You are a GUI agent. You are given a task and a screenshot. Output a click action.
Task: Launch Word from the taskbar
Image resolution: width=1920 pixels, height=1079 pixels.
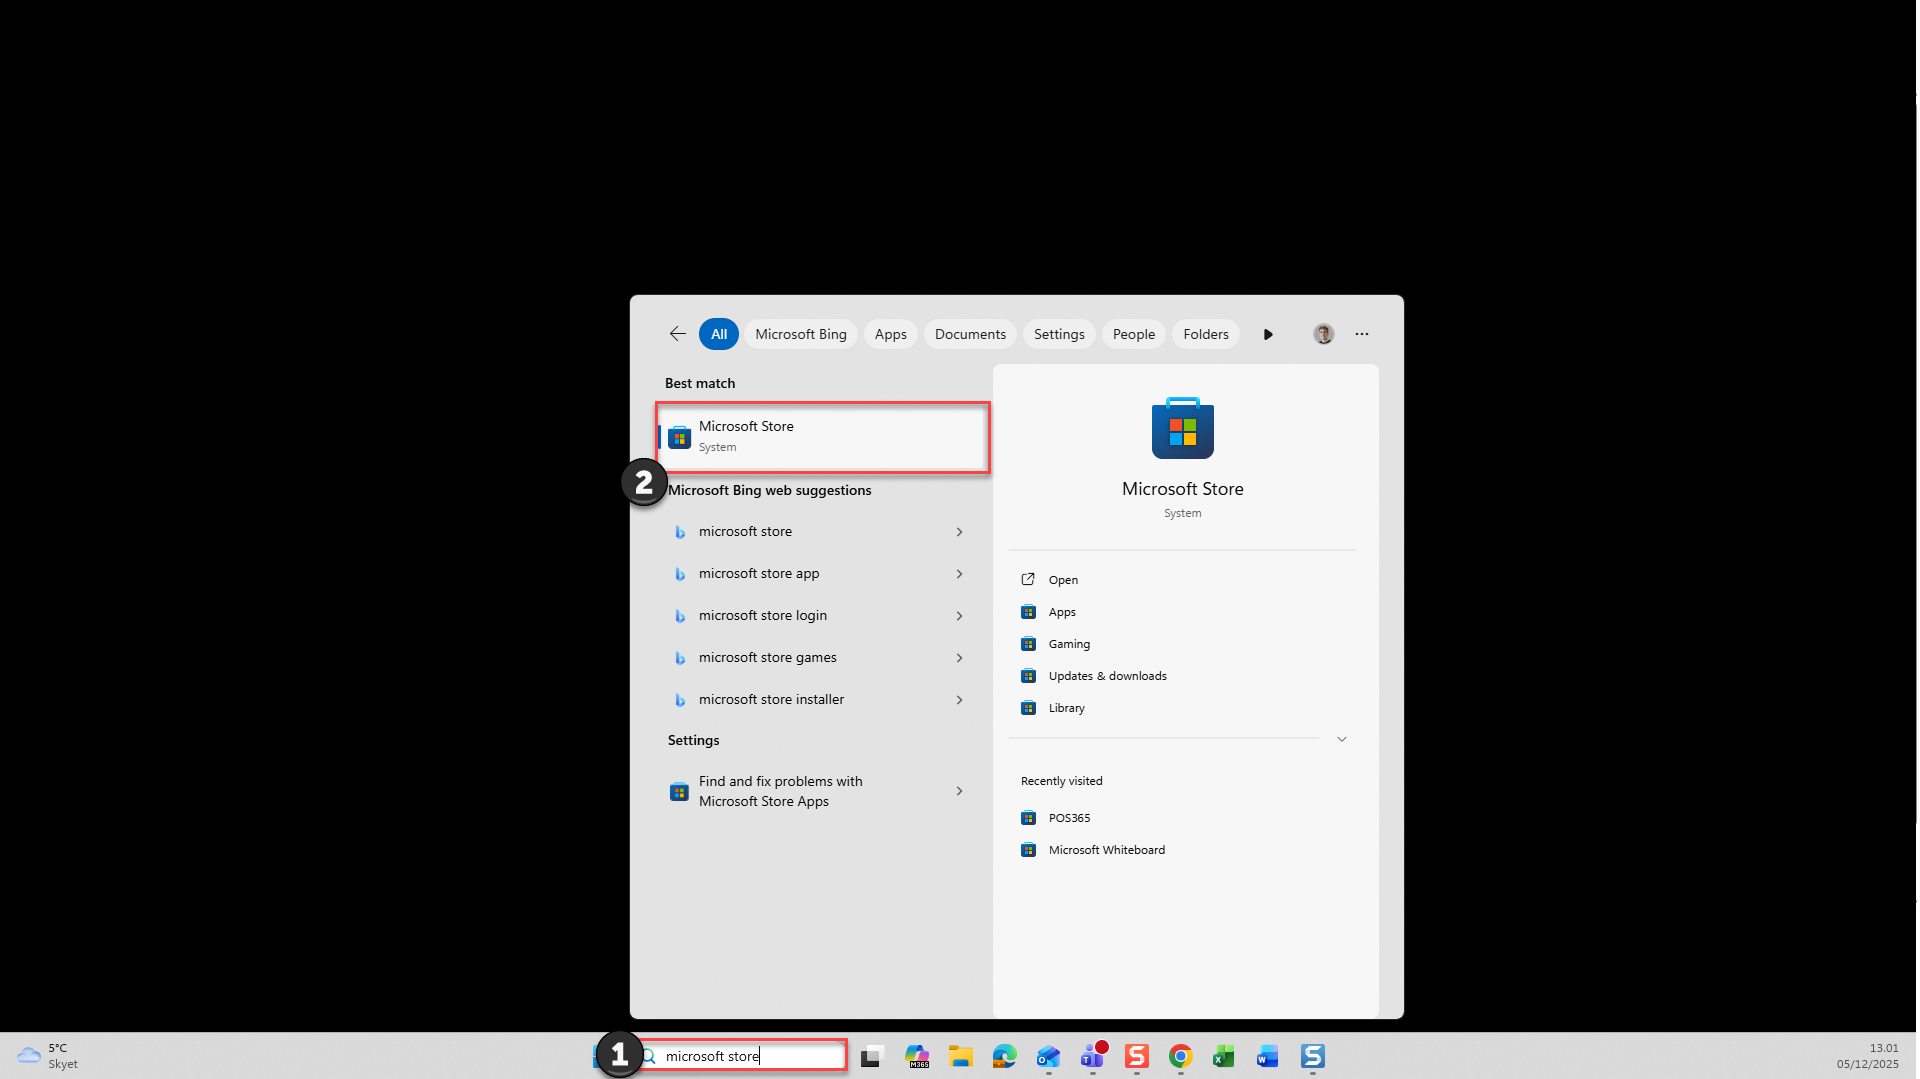[1268, 1056]
